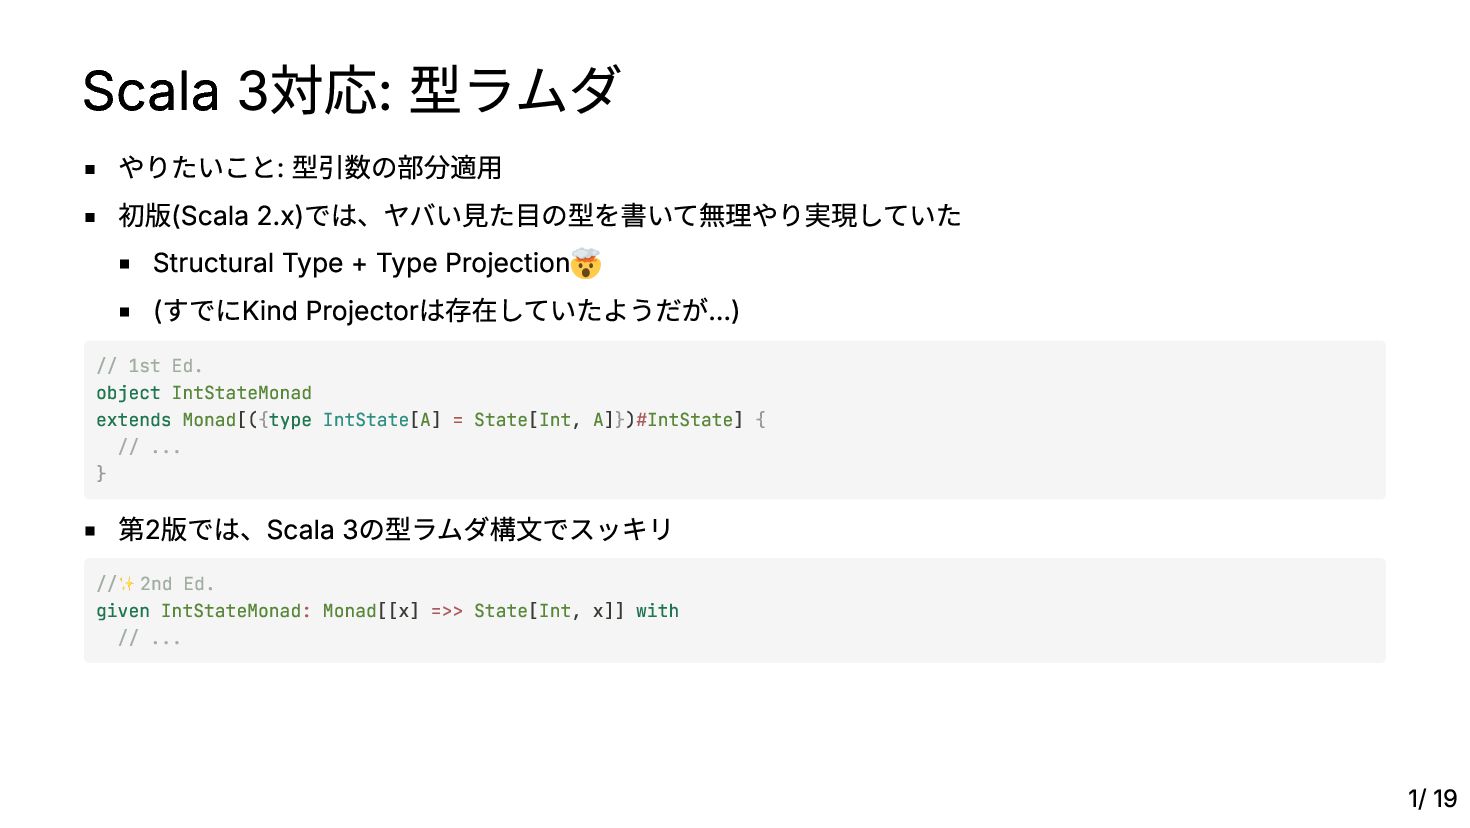The width and height of the screenshot is (1470, 828).
Task: Click the square bullet before やりたいこと
Action: tap(91, 170)
